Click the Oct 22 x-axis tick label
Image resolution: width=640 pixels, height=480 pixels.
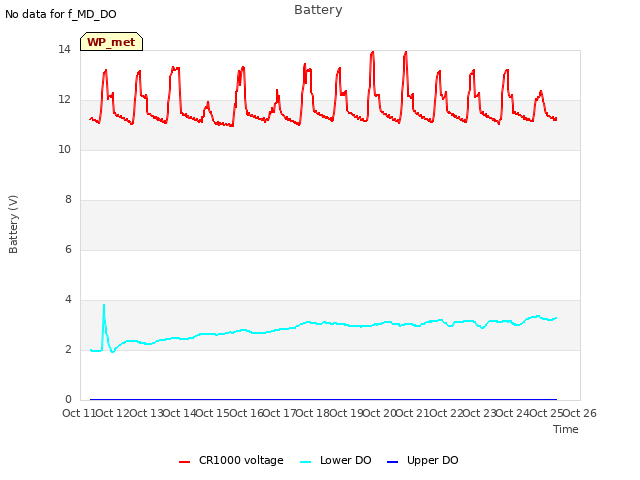tap(446, 413)
